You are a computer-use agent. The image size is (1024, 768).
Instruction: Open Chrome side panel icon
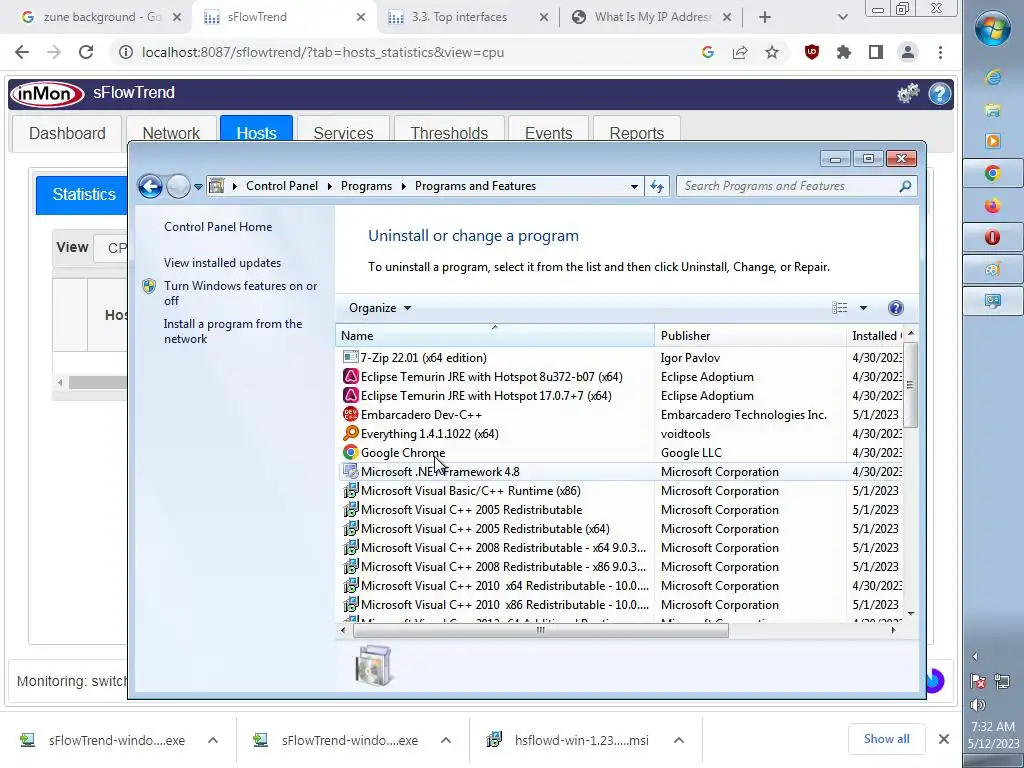(x=876, y=52)
